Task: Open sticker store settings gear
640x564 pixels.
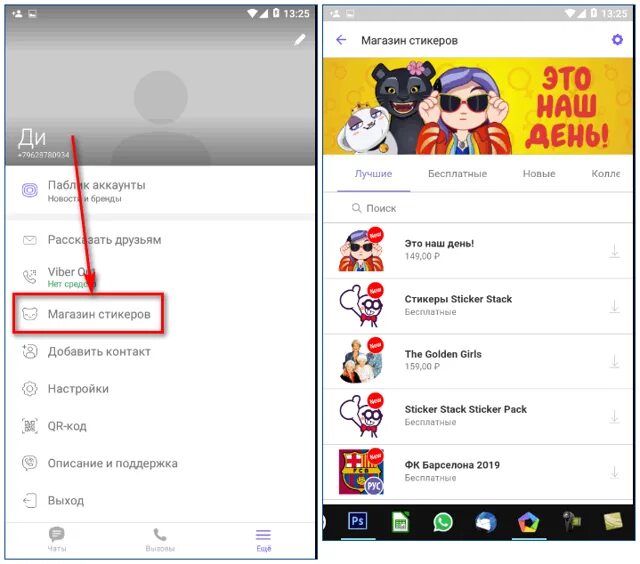Action: tap(617, 40)
